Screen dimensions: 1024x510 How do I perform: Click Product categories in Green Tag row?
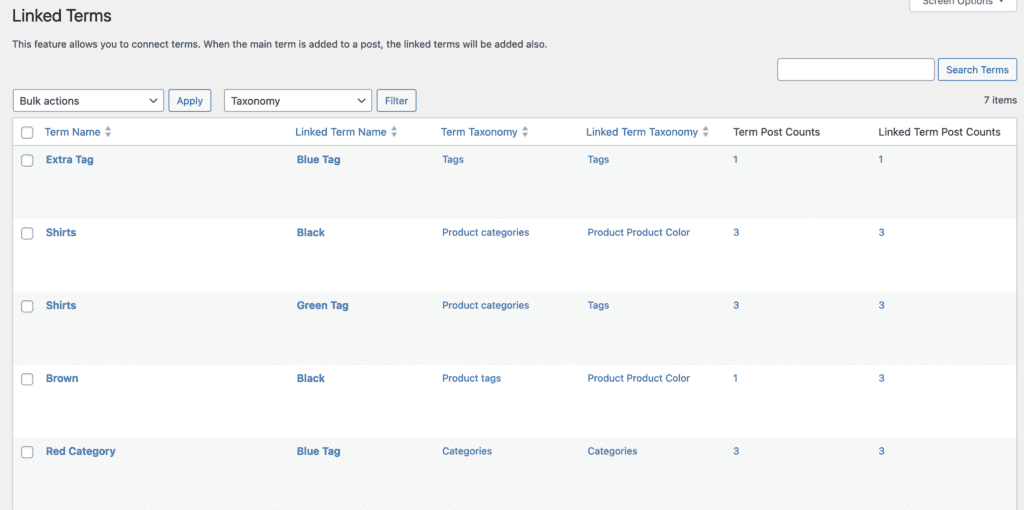(485, 305)
